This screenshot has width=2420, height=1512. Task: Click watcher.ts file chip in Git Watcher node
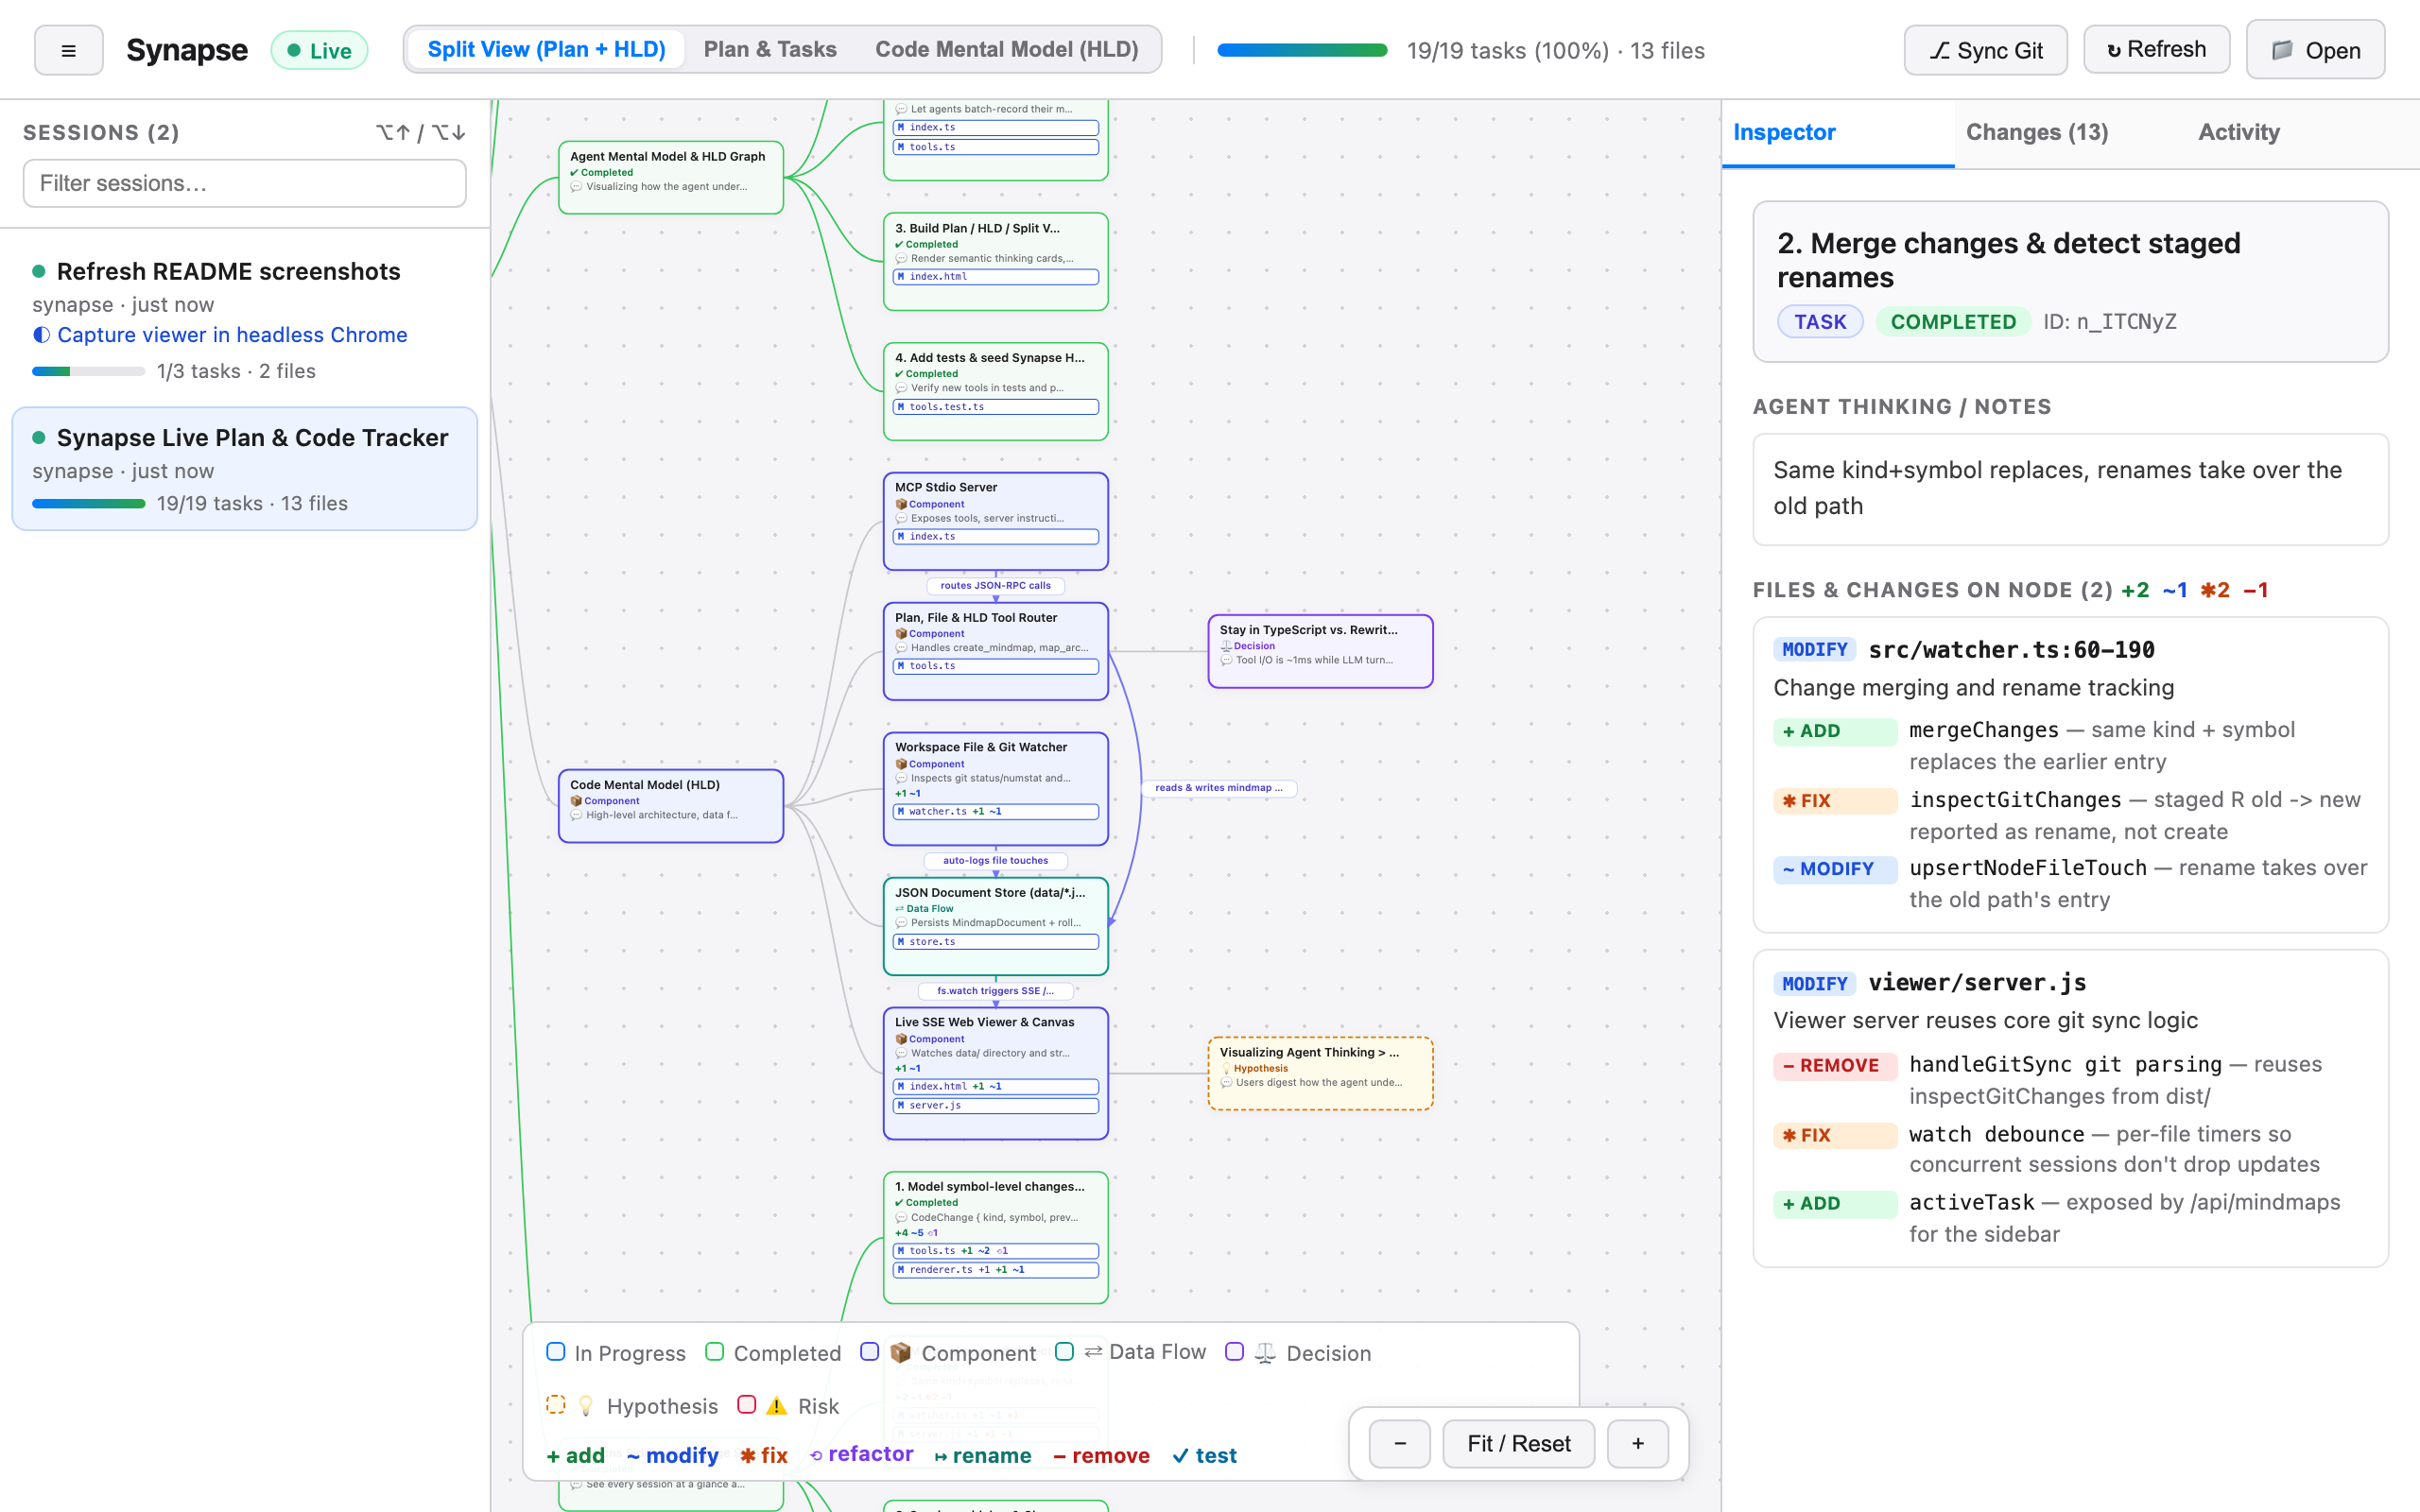(995, 811)
